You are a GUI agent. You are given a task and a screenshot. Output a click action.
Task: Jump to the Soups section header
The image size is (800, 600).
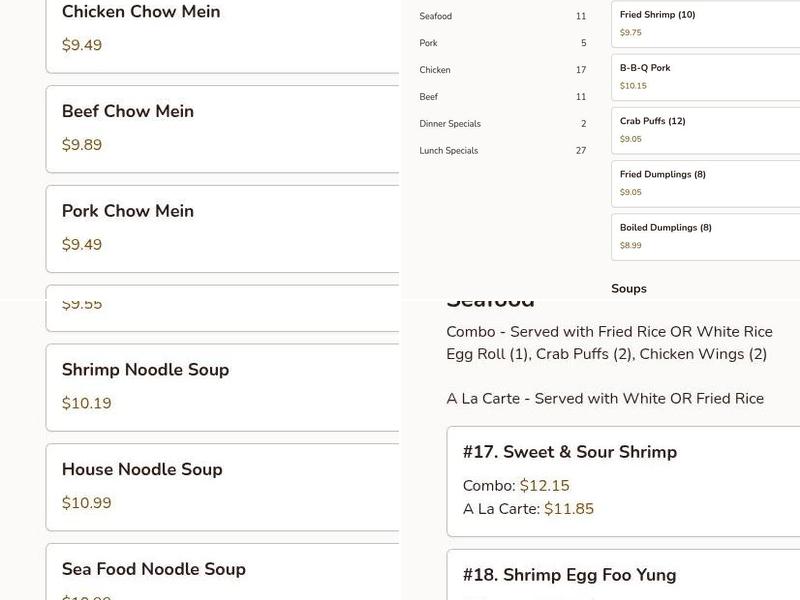pyautogui.click(x=629, y=288)
